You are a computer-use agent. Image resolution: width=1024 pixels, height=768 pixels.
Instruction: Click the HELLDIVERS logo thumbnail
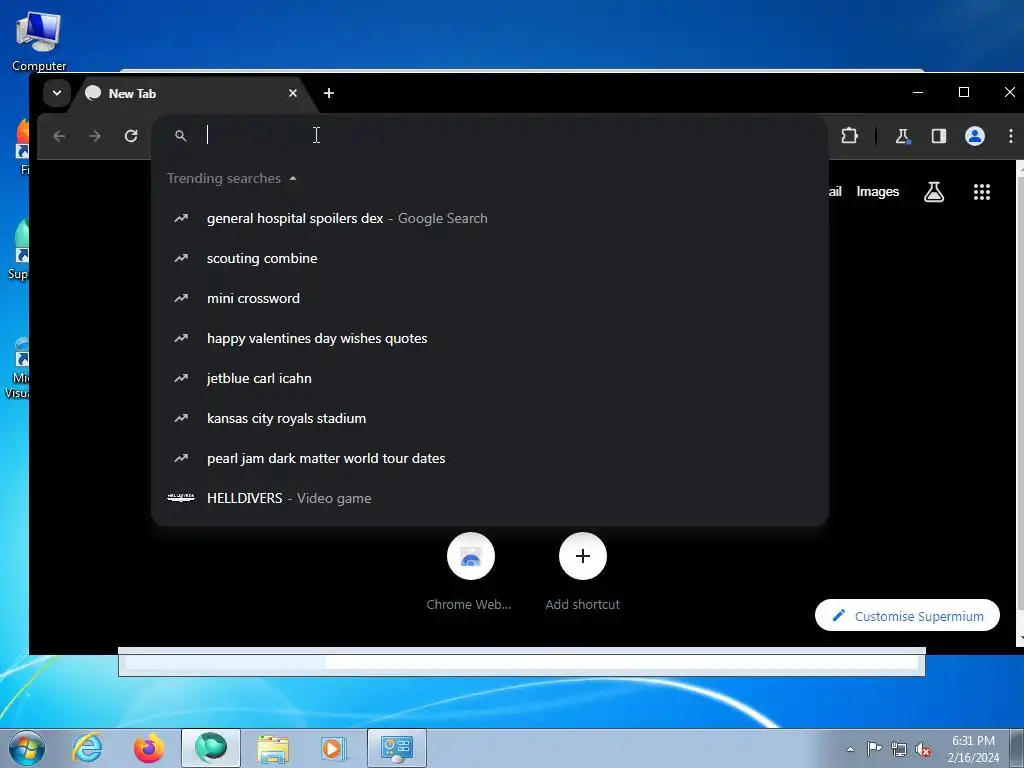(181, 498)
